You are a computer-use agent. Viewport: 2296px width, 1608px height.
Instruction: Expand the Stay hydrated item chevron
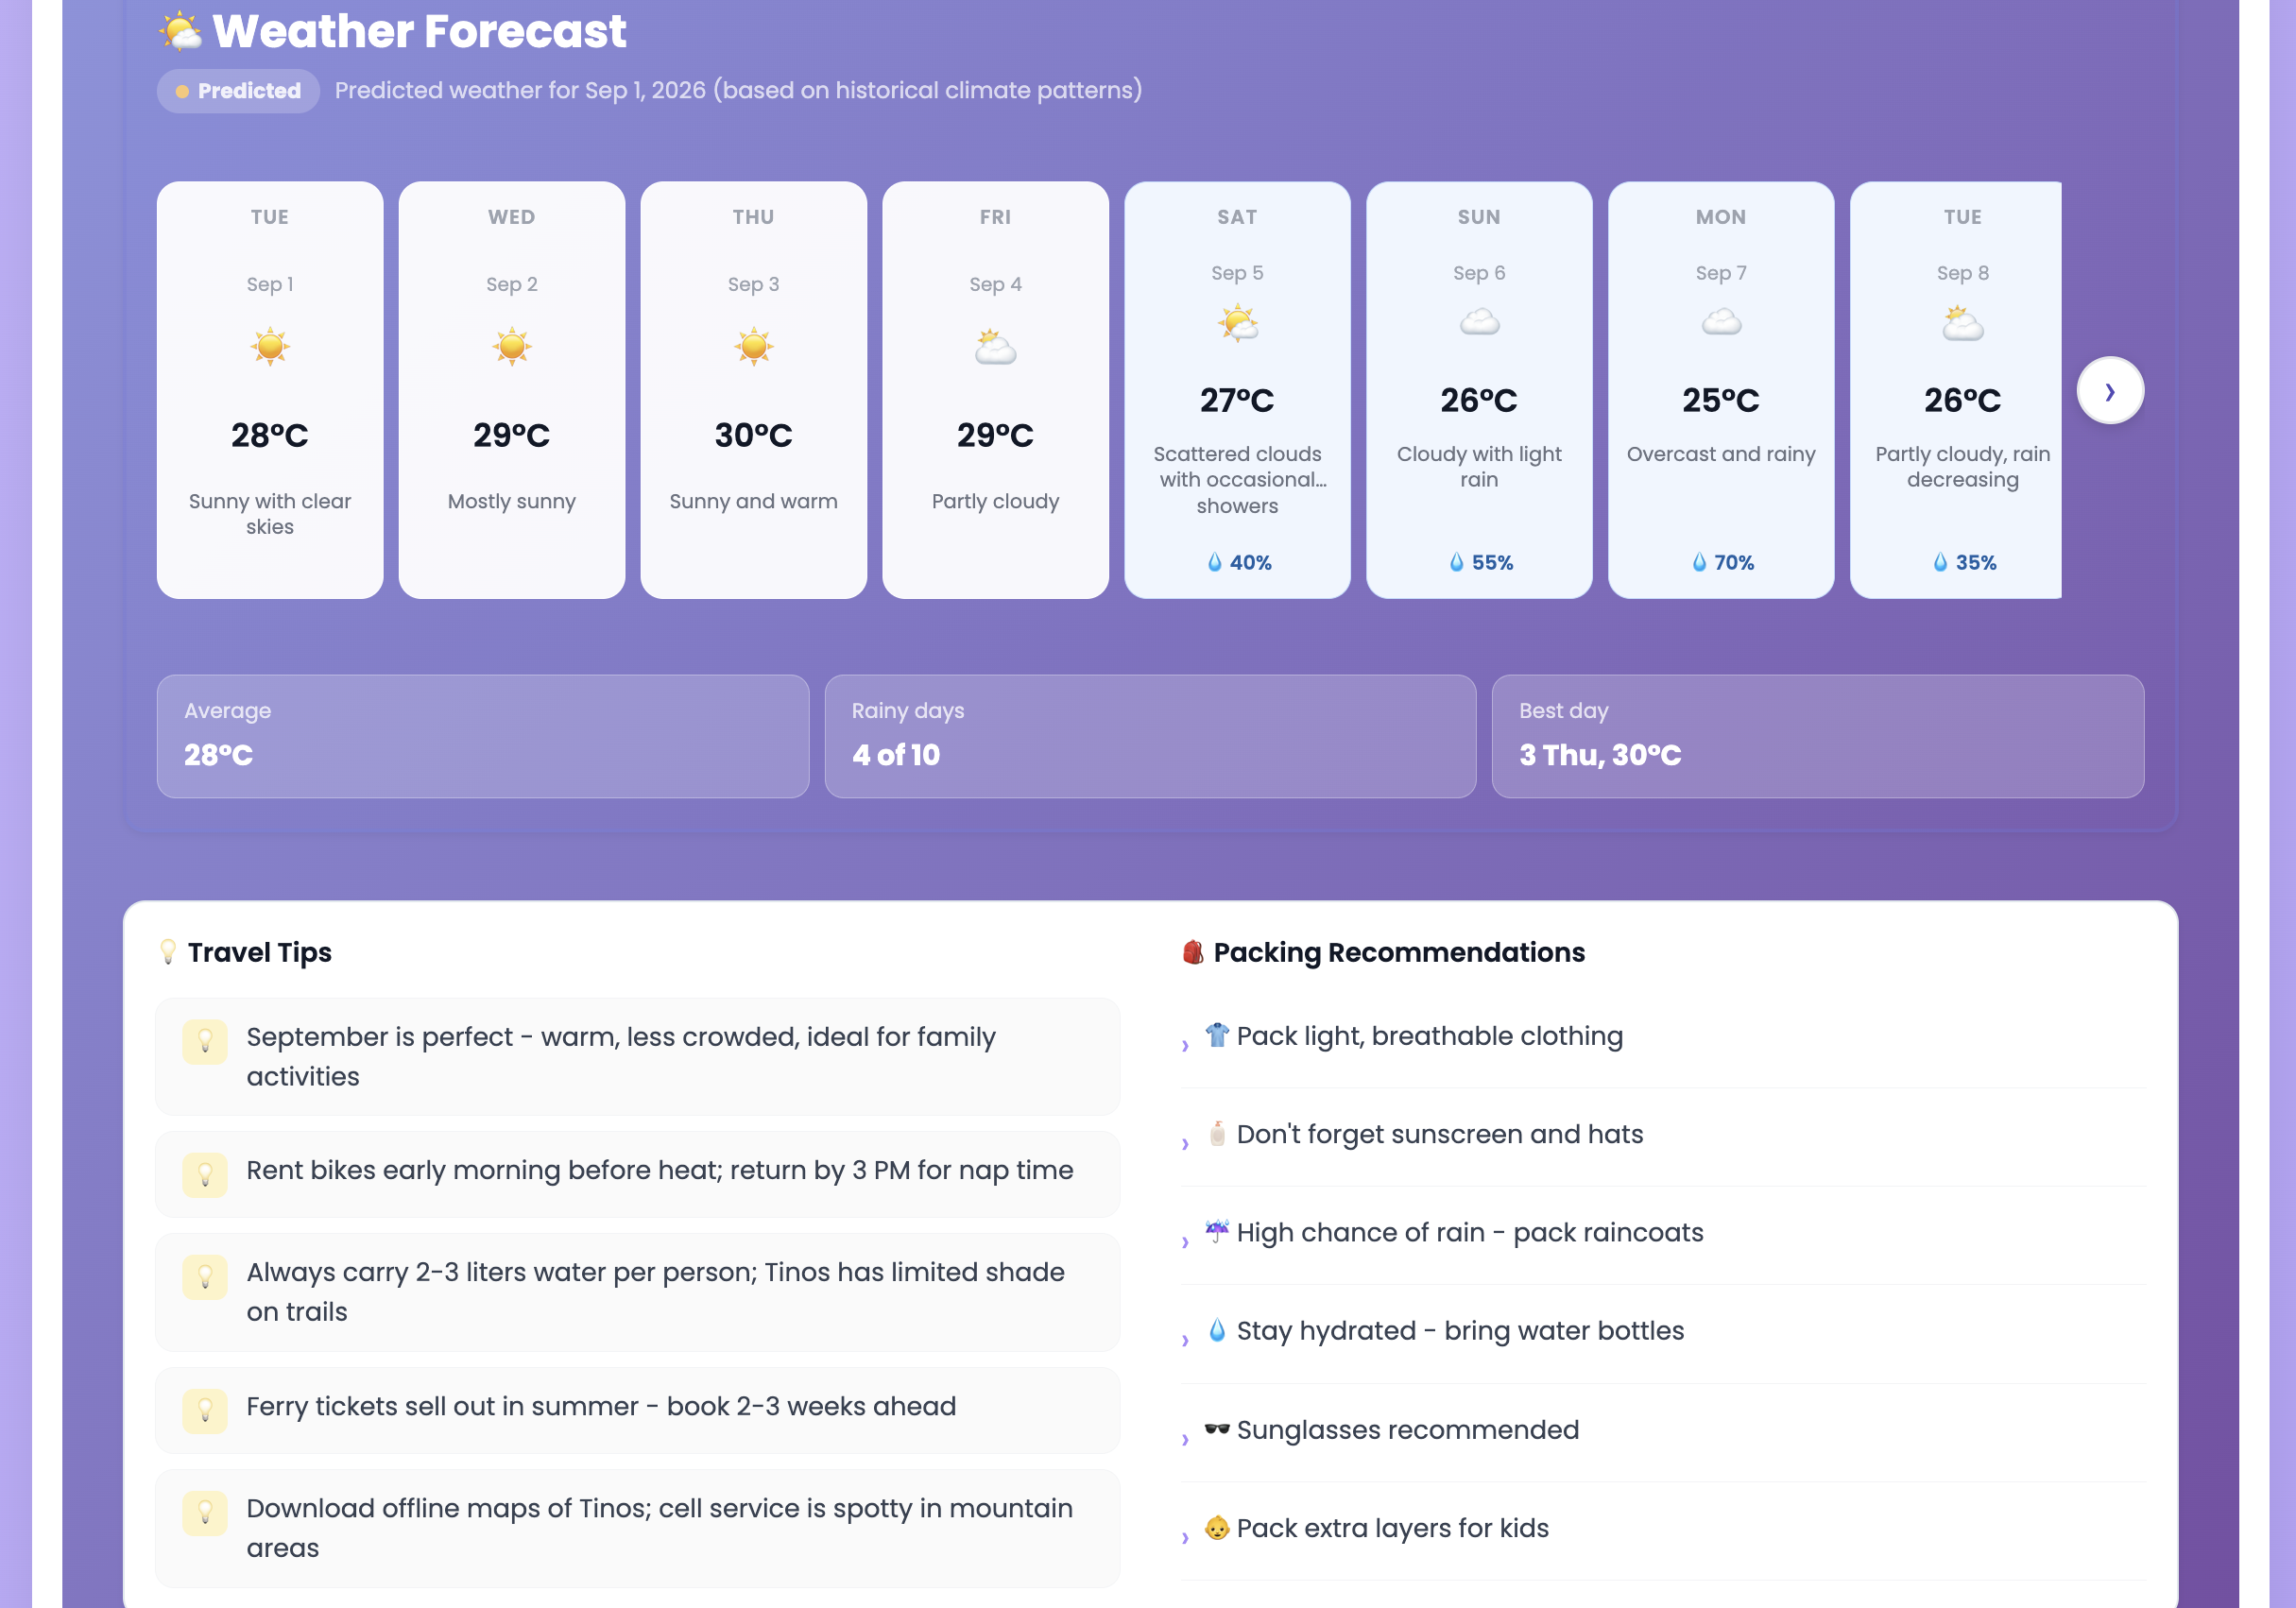[1185, 1340]
